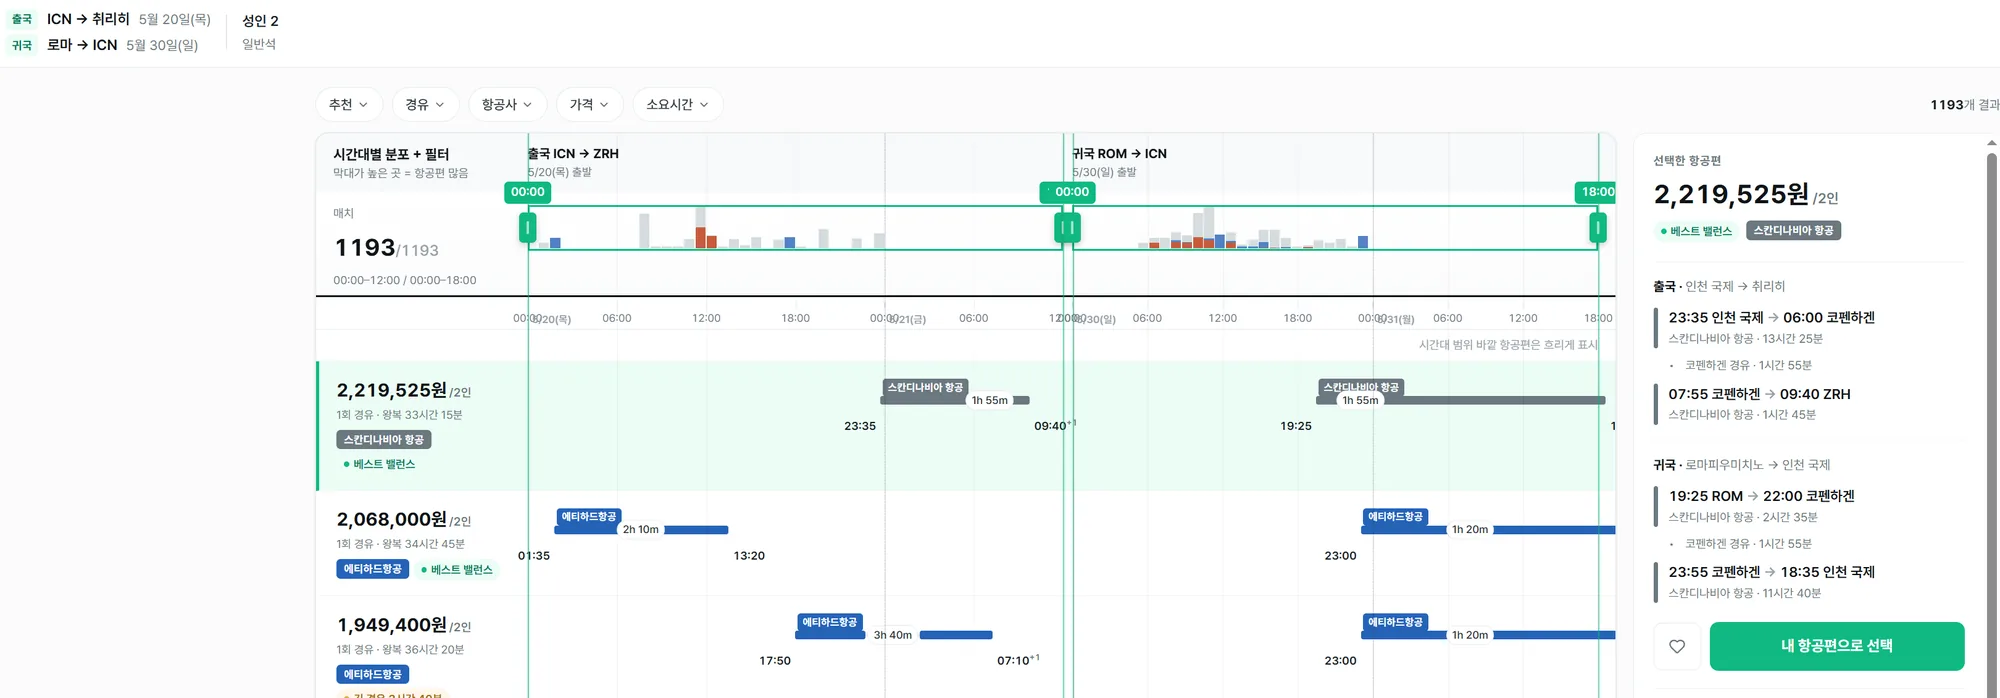
Task: Select the 2,068,000원 flight result
Action: 966,543
